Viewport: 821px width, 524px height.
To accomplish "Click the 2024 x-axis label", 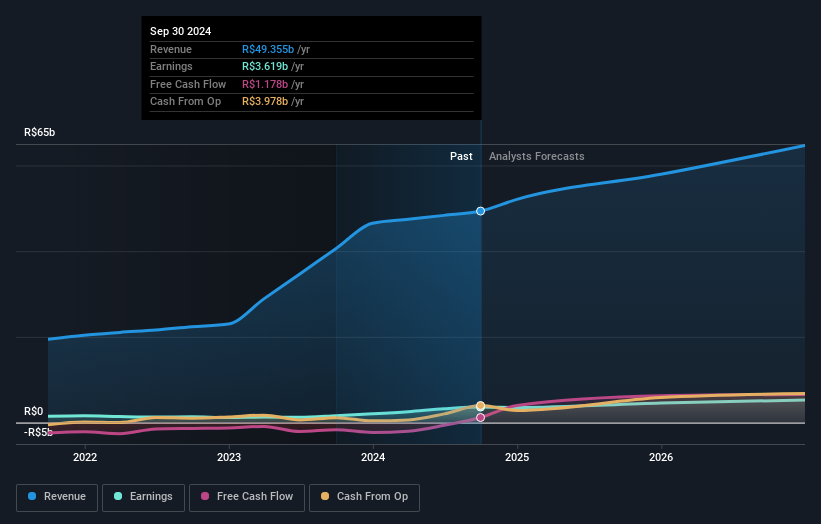I will tap(373, 457).
